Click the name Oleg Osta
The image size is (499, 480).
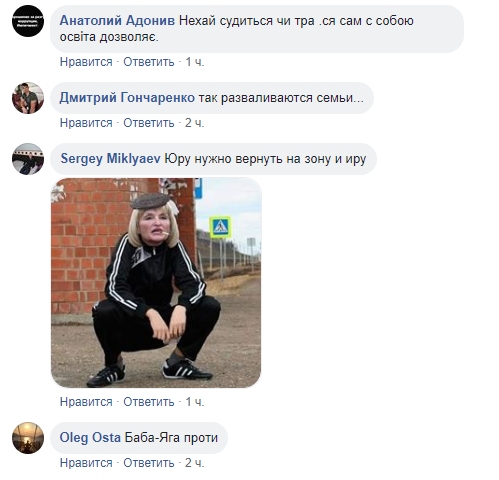tap(90, 437)
